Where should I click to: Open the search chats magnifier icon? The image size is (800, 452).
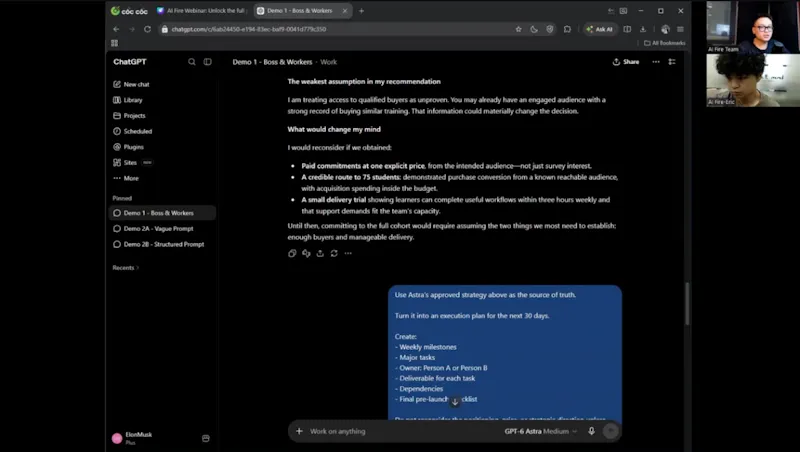click(192, 62)
